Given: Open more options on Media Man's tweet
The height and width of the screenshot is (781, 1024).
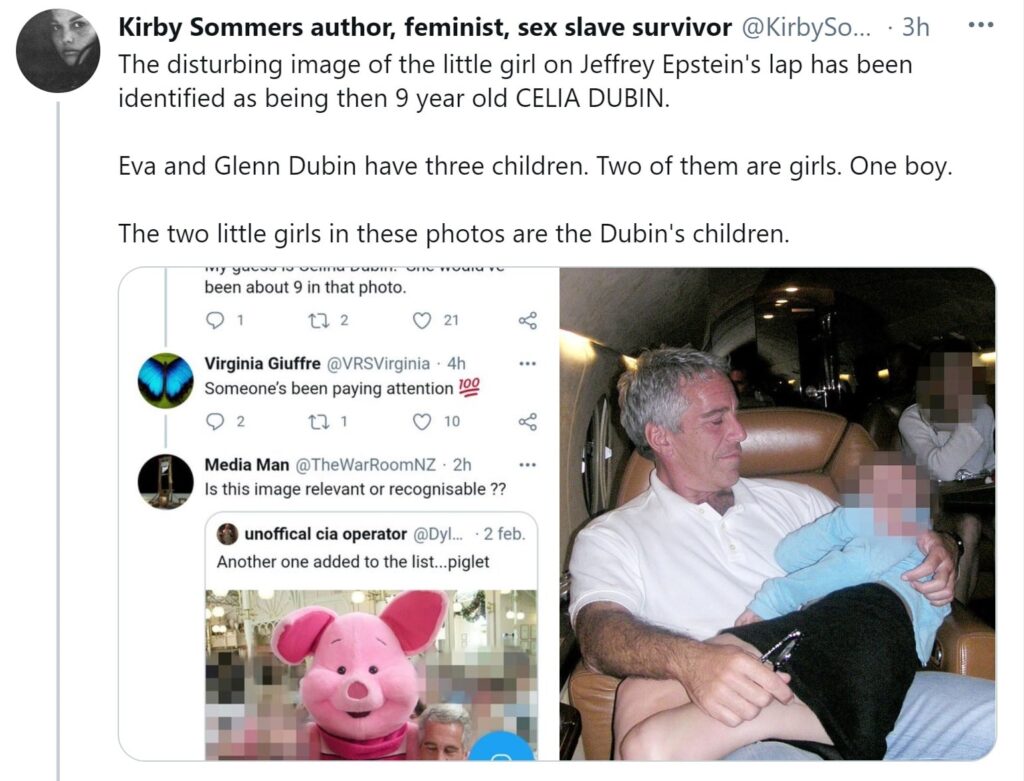Looking at the screenshot, I should [x=527, y=465].
